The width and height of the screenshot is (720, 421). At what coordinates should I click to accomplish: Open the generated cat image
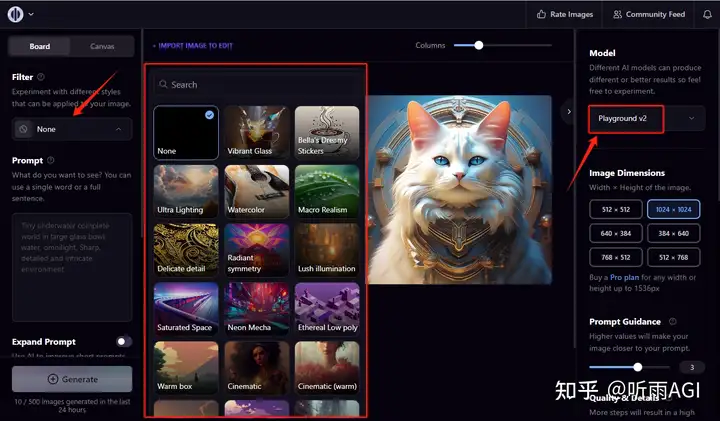point(460,190)
